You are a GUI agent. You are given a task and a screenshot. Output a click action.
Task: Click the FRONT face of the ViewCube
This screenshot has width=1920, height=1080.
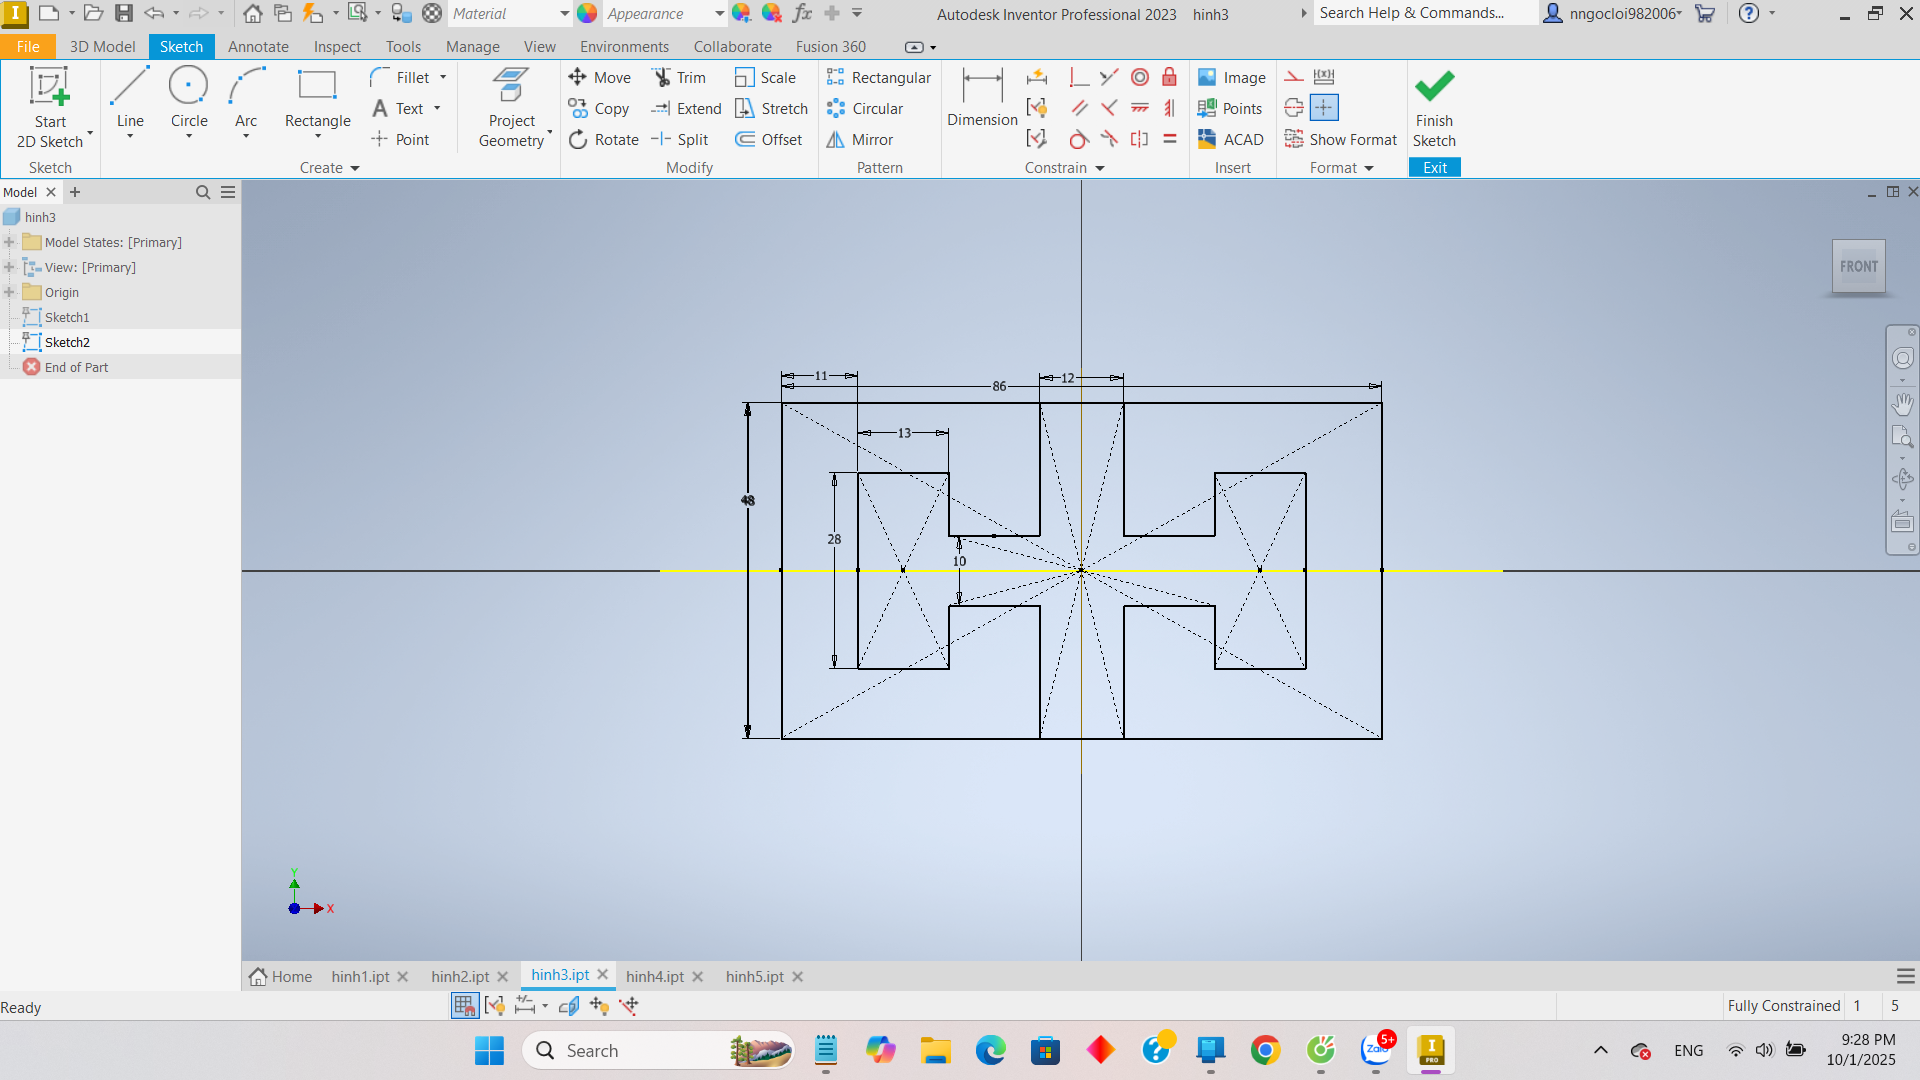coord(1858,266)
